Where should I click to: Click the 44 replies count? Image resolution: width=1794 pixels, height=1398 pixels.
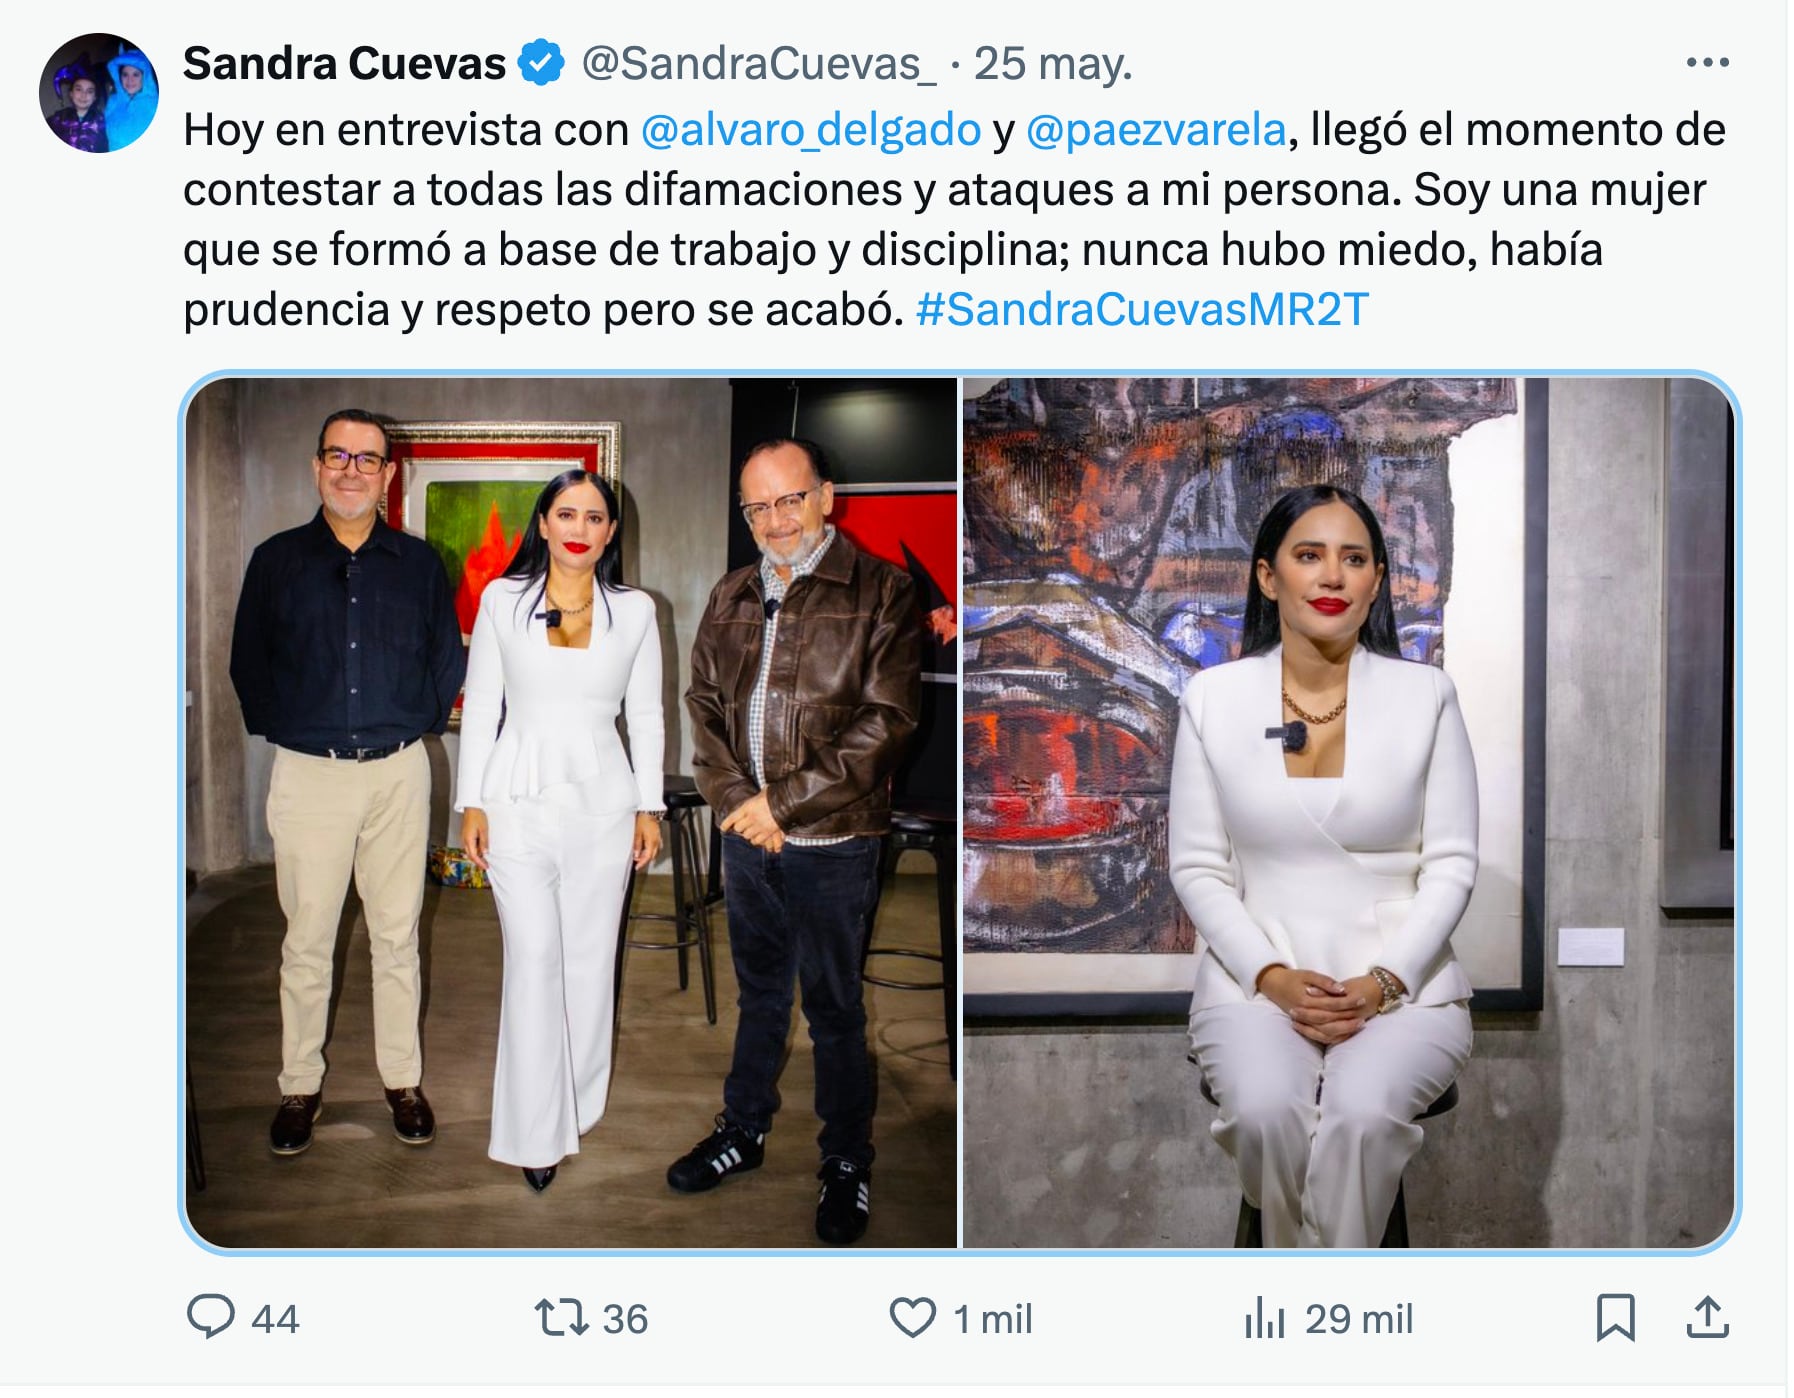coord(275,1319)
